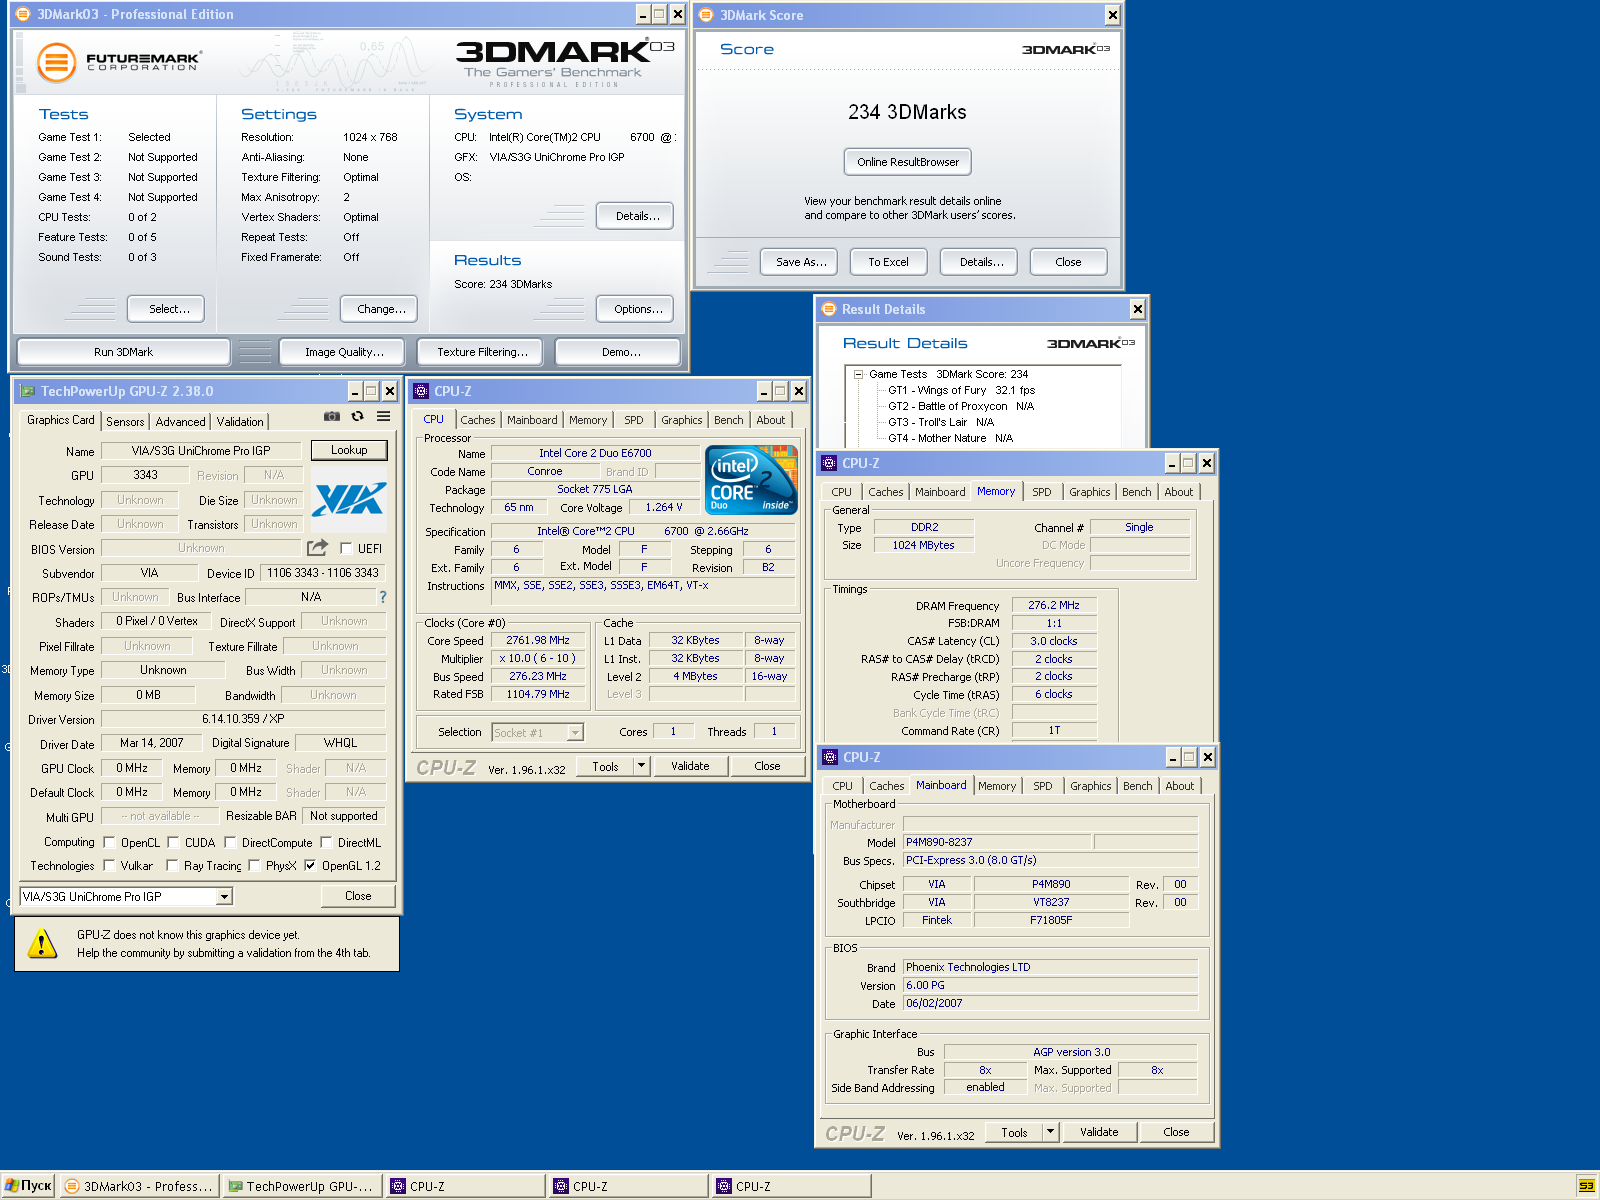Click Close button in GPU-Z window
1600x1200 pixels.
[358, 896]
